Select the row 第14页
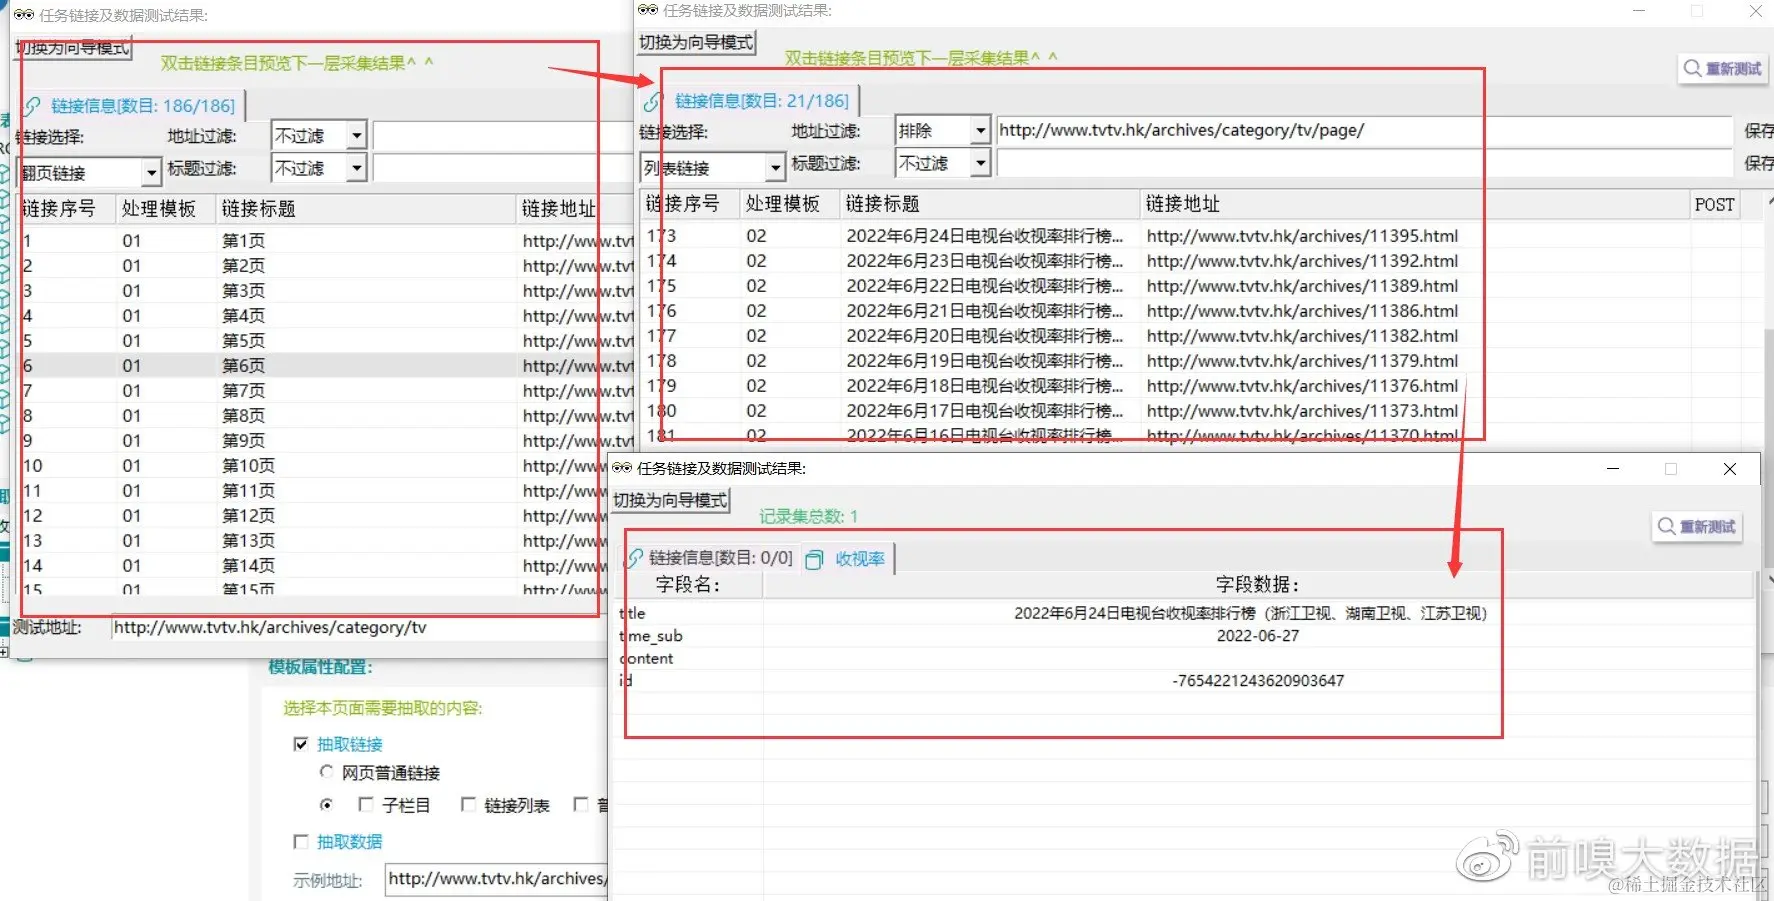The image size is (1774, 901). pyautogui.click(x=313, y=566)
